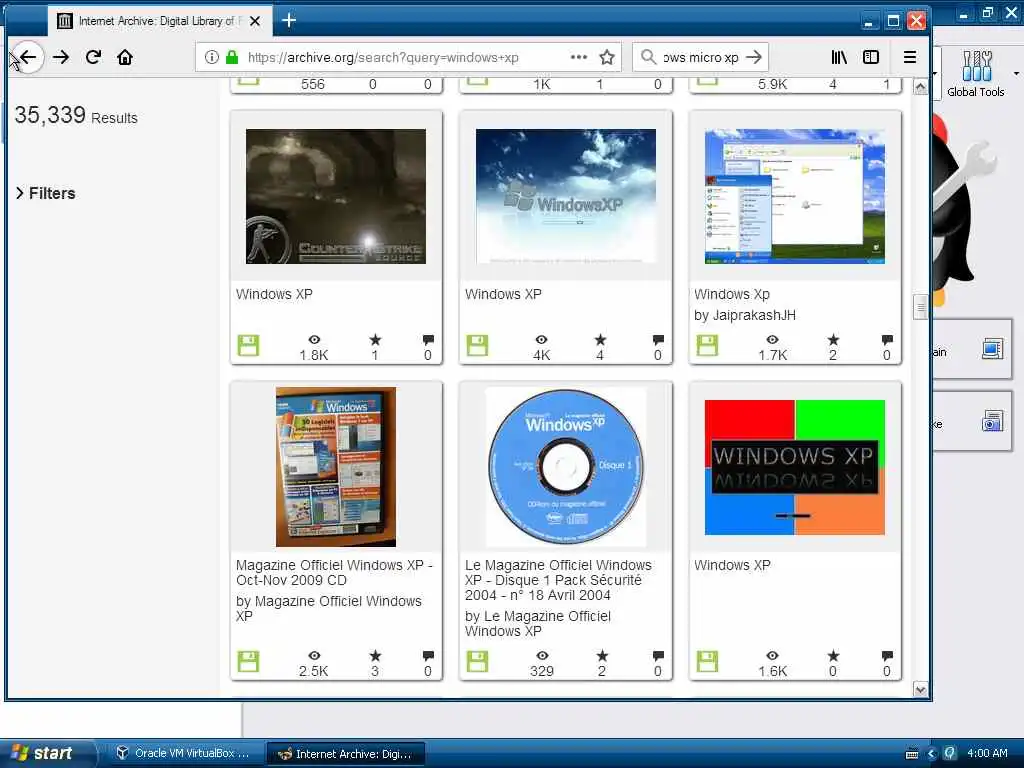Screen dimensions: 1024x768
Task: Click software floppy icon on 4K views card
Action: (x=477, y=345)
